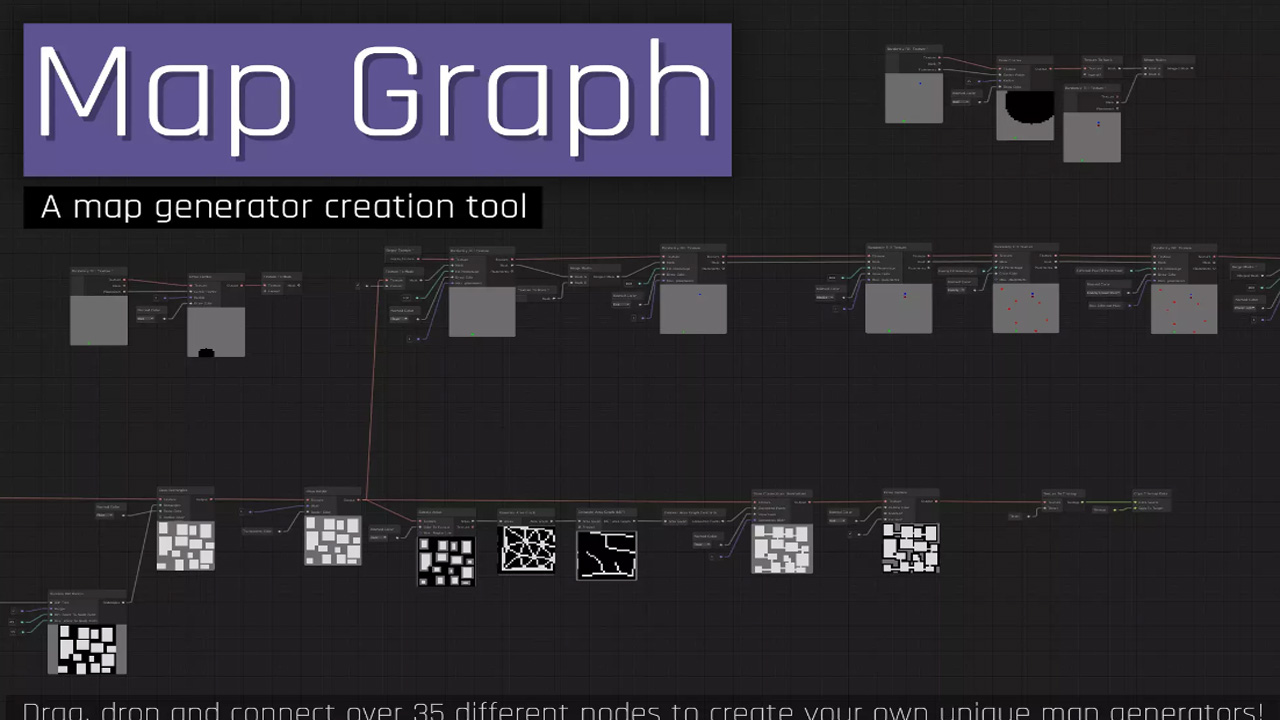Open the white triangulation web preview
This screenshot has height=720, width=1280.
(527, 549)
